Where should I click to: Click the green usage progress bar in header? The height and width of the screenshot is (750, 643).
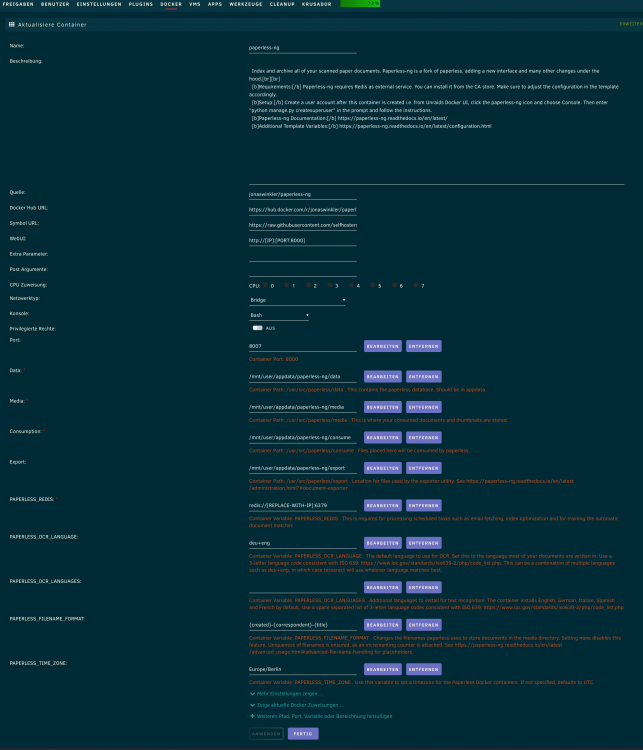[x=360, y=3]
